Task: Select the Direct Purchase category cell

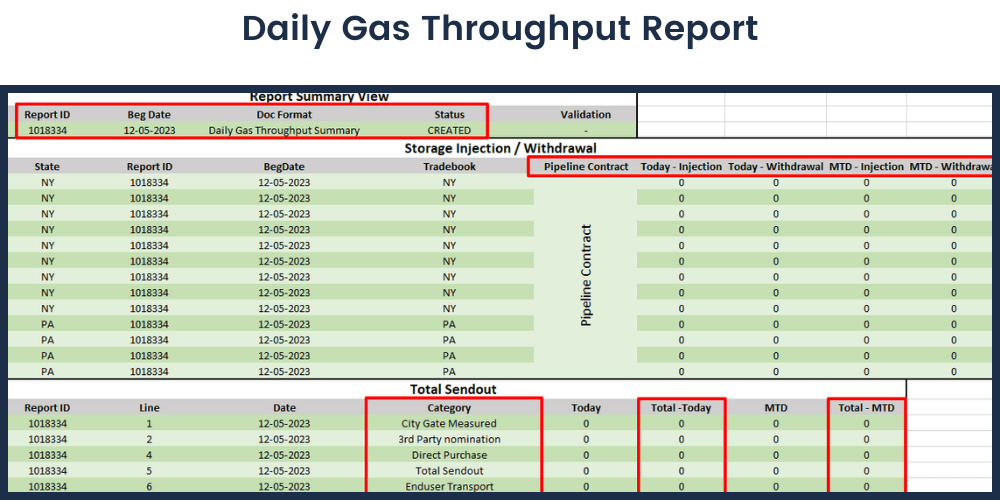Action: [449, 455]
